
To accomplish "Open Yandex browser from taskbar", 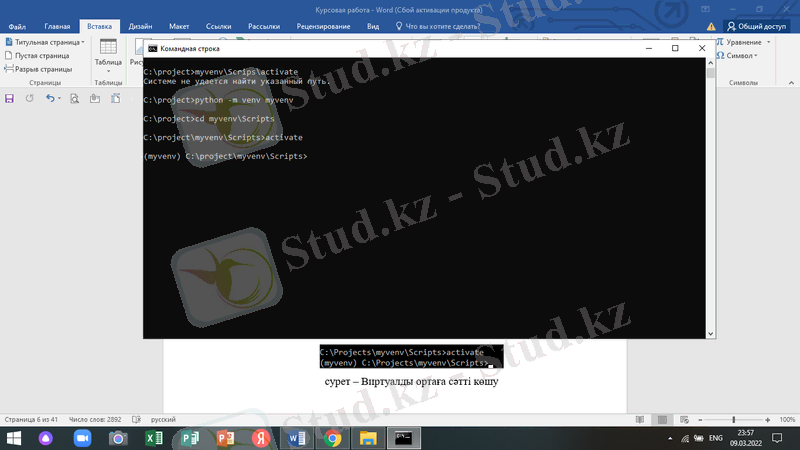I will tap(259, 438).
